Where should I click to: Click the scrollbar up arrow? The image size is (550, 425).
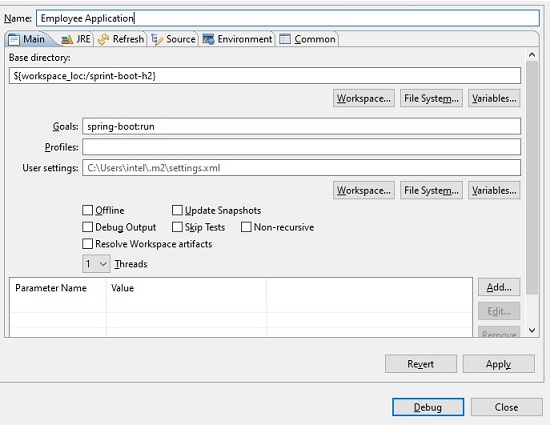pyautogui.click(x=532, y=55)
